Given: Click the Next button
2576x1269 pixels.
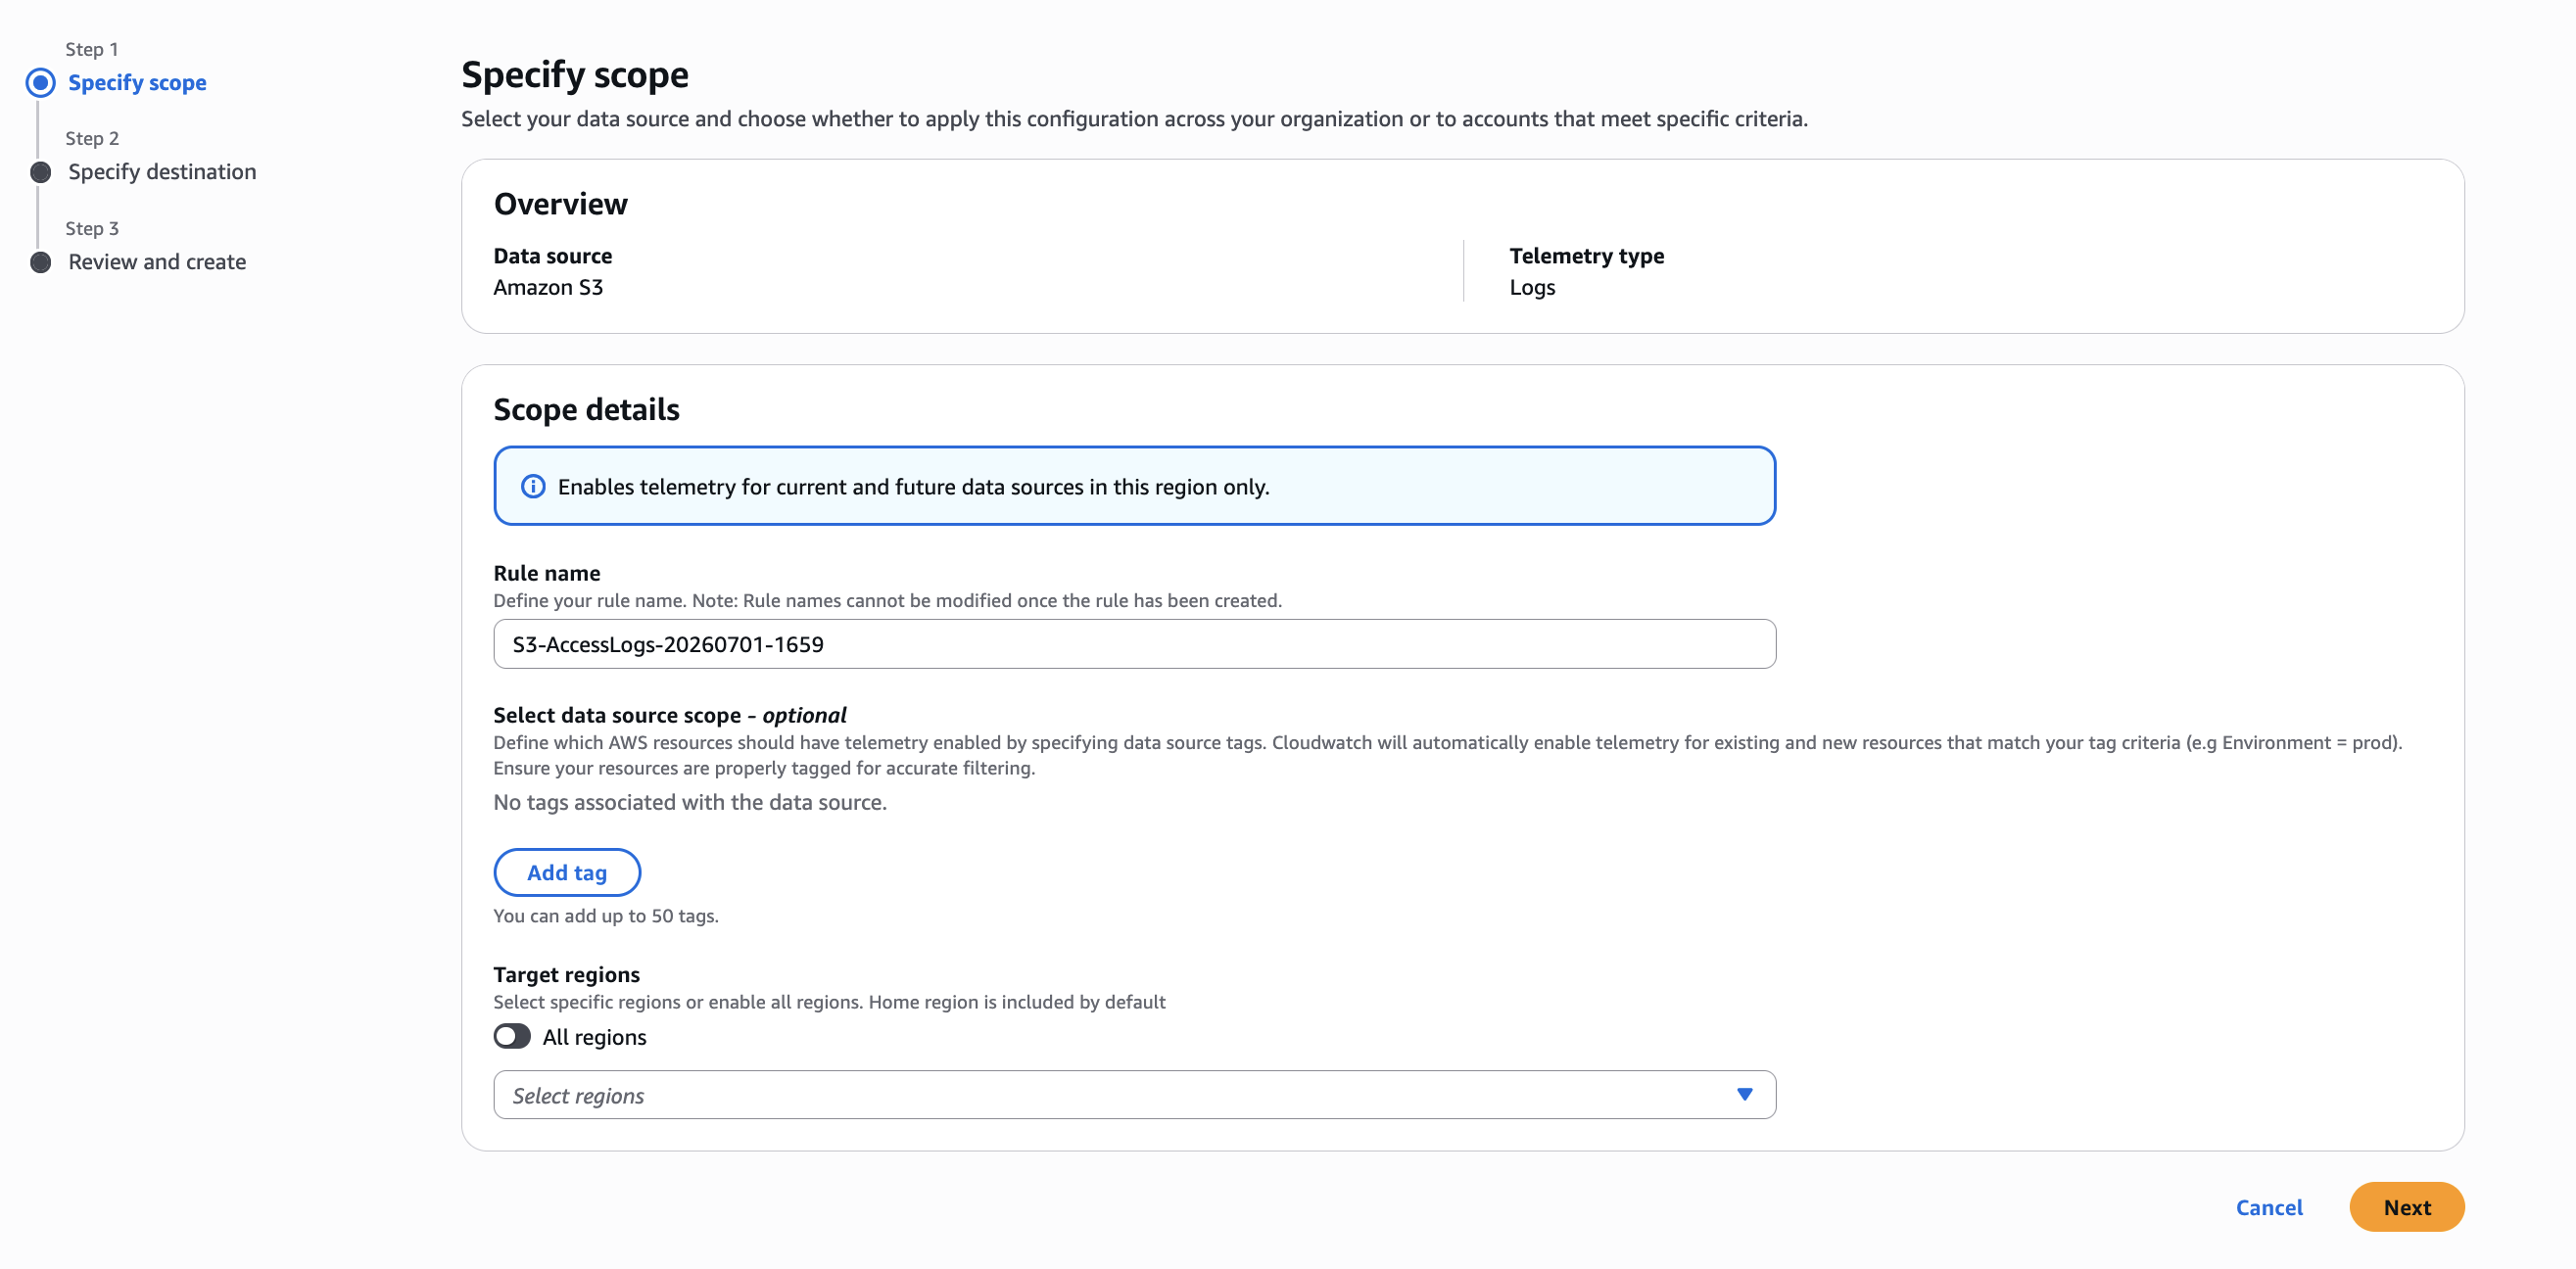Looking at the screenshot, I should [x=2406, y=1207].
